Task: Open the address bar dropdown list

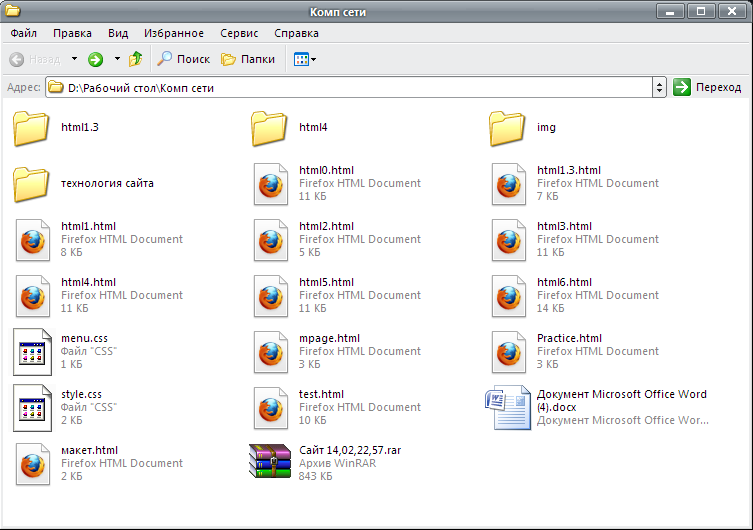Action: point(659,87)
